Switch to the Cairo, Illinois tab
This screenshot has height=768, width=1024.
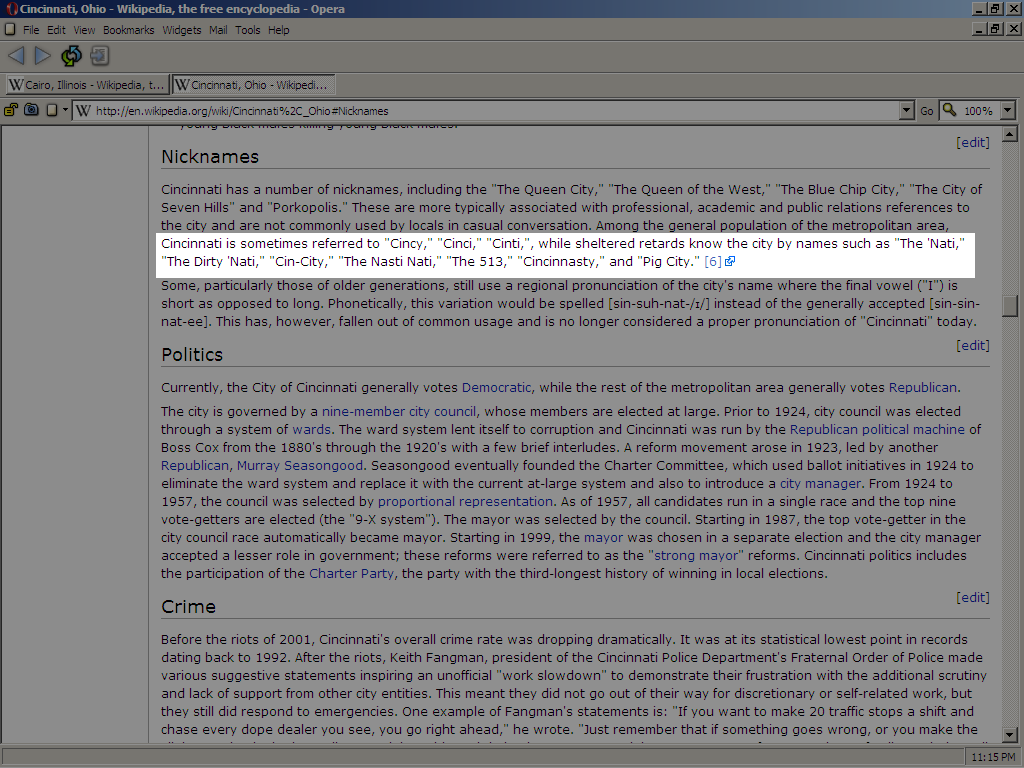click(86, 85)
